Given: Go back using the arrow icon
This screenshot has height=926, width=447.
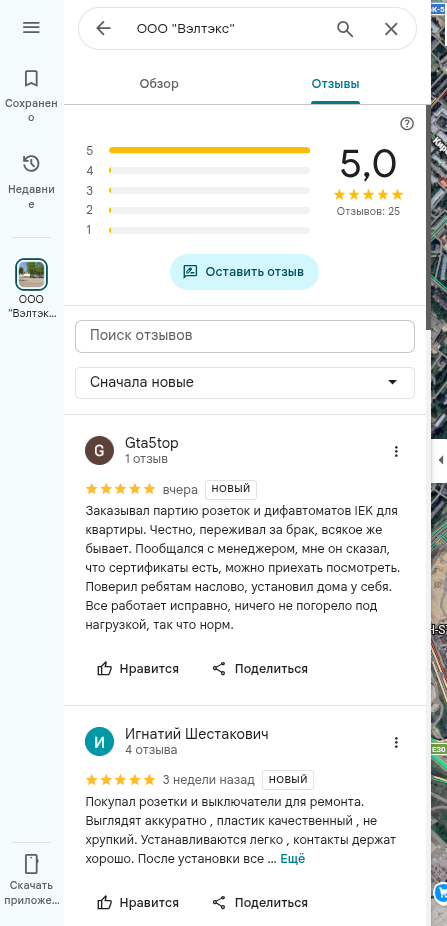Looking at the screenshot, I should coord(103,28).
